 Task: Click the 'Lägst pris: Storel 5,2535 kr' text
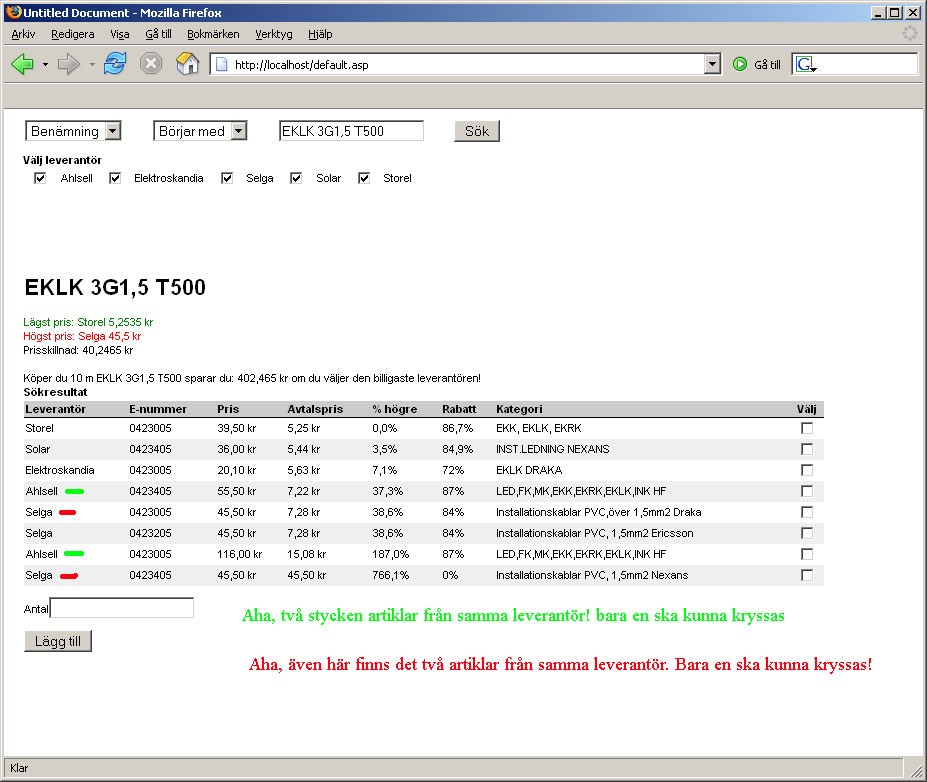(x=88, y=322)
